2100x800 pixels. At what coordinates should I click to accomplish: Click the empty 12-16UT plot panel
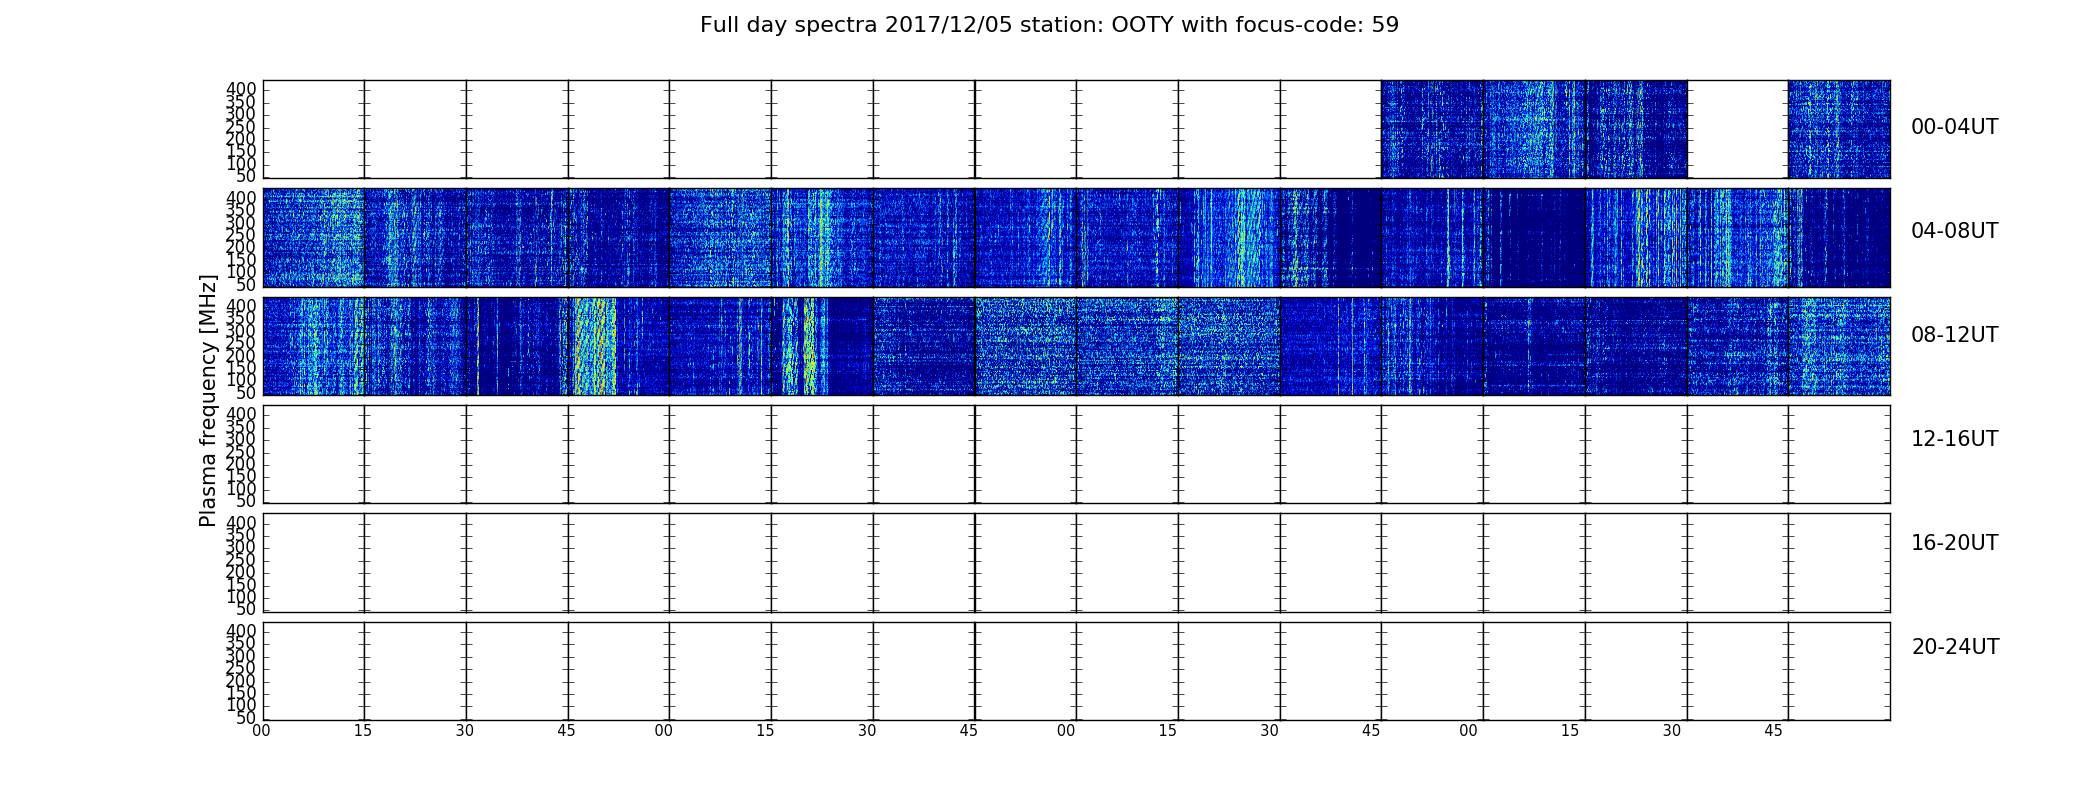[x=1076, y=454]
